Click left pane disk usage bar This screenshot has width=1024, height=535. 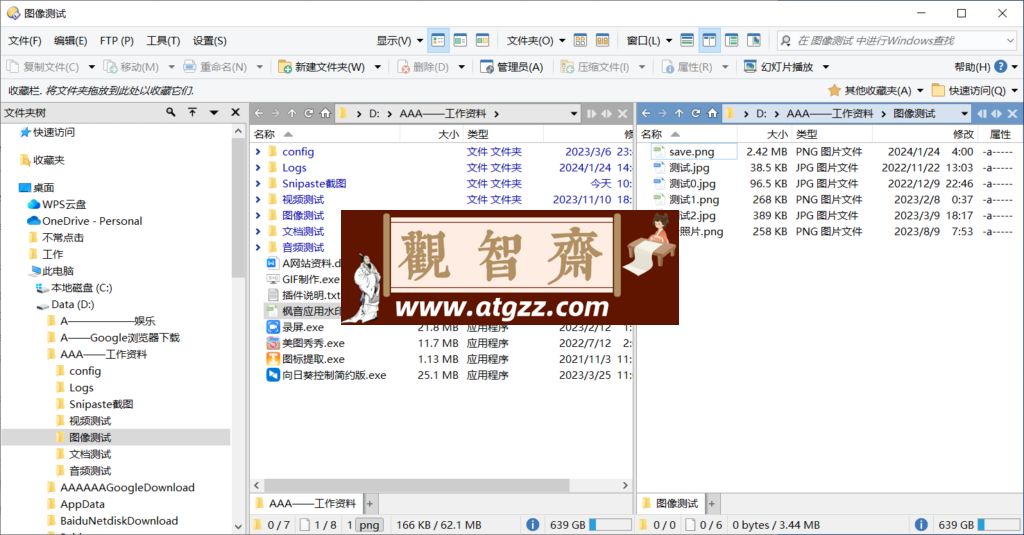point(610,525)
